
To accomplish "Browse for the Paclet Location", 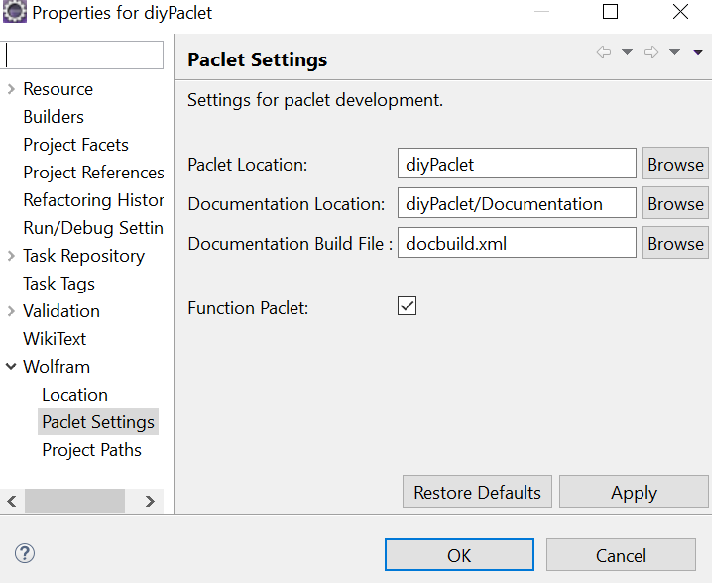I will tap(675, 164).
